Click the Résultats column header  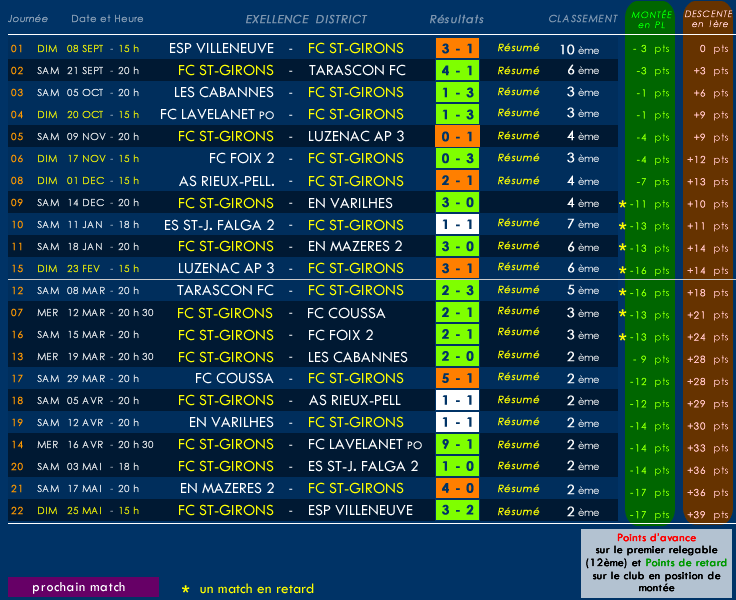(456, 19)
